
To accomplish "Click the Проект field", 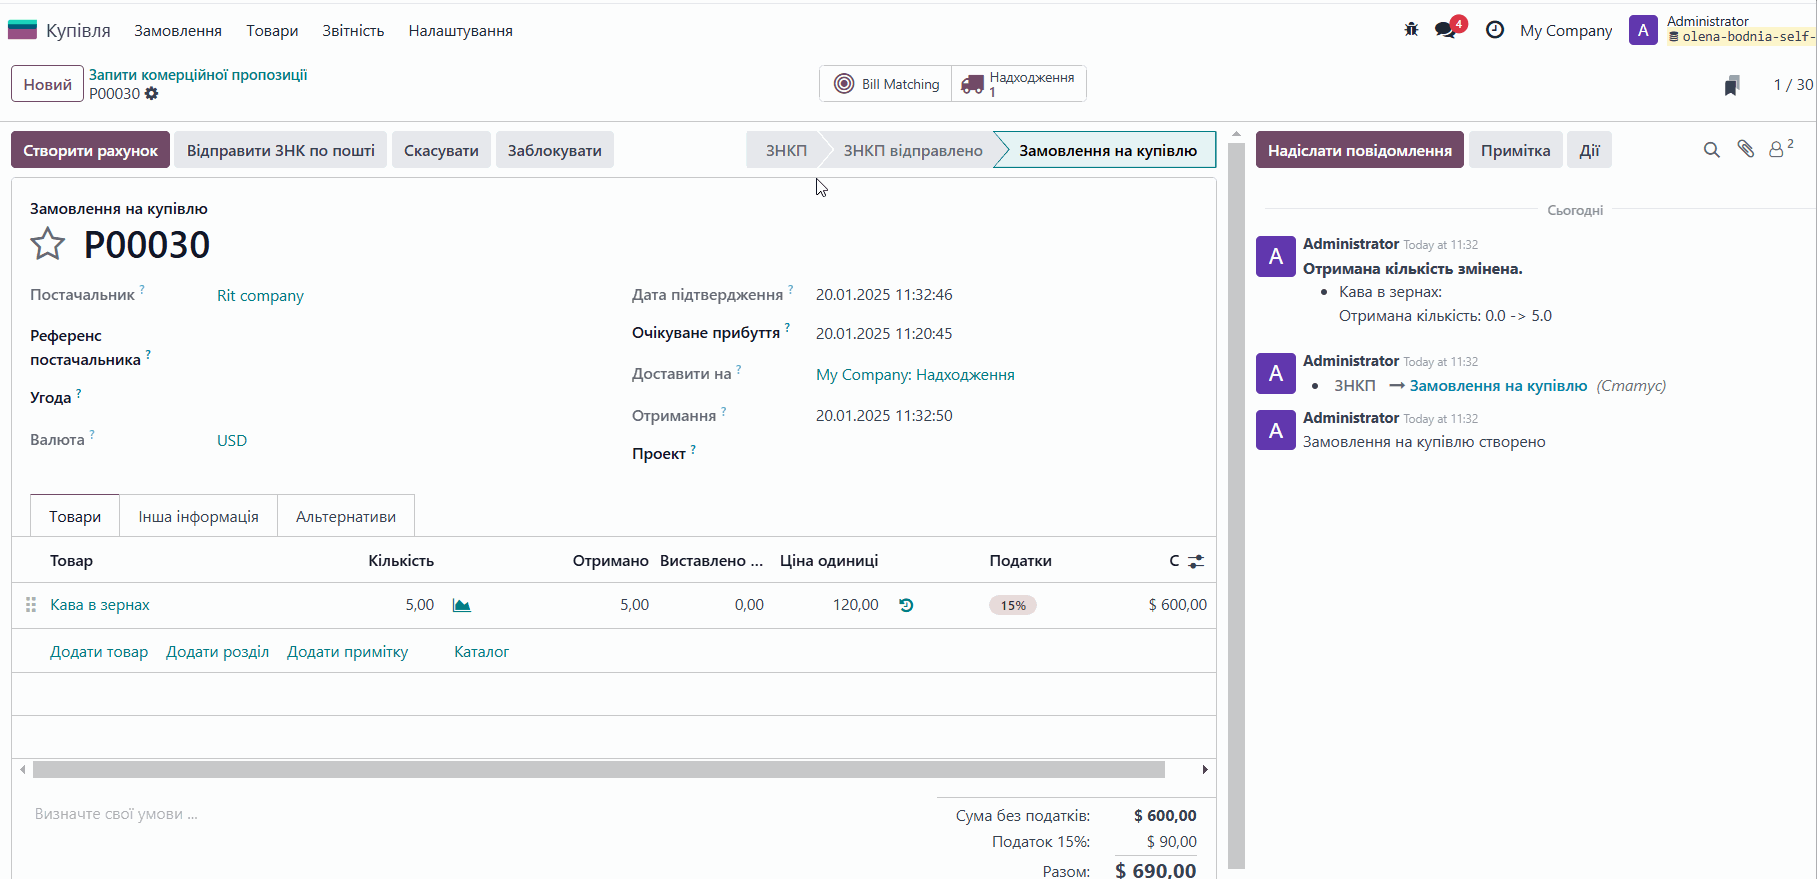I will [1005, 453].
